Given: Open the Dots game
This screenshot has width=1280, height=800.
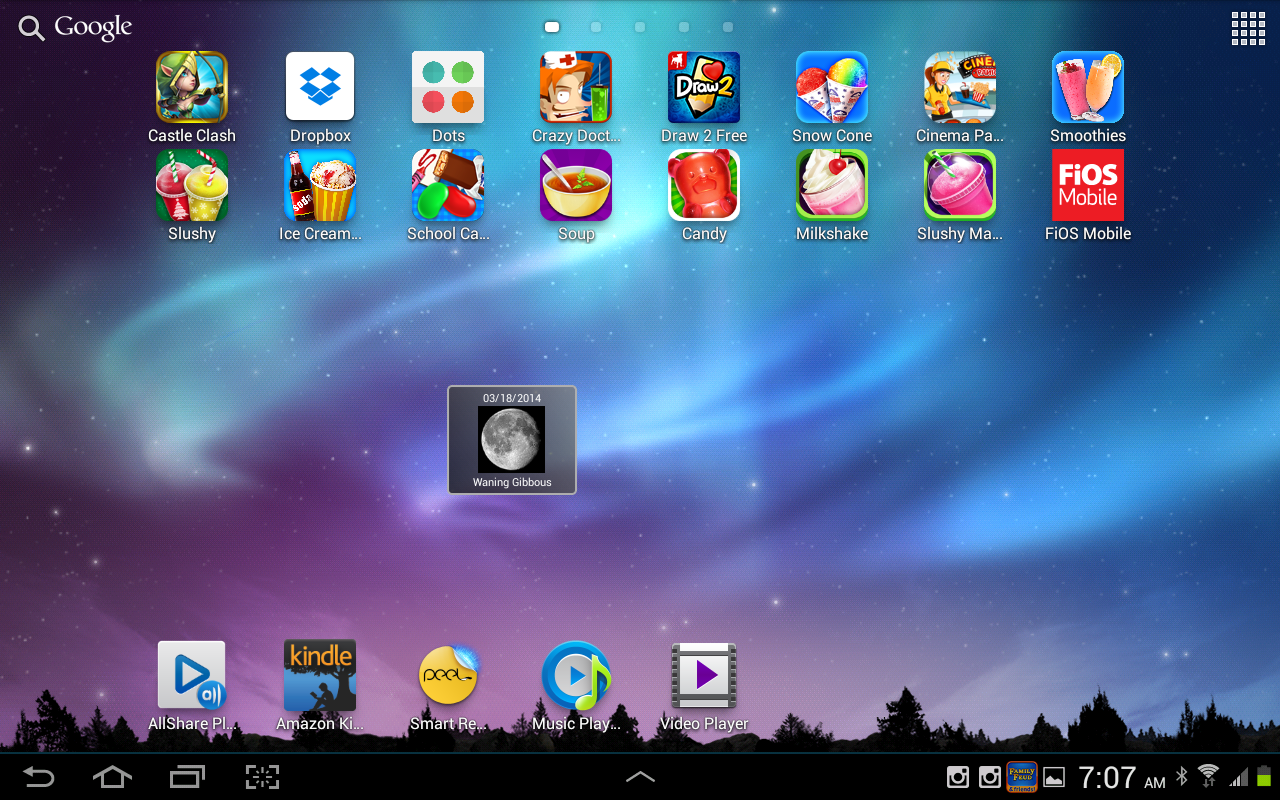Looking at the screenshot, I should click(x=448, y=88).
